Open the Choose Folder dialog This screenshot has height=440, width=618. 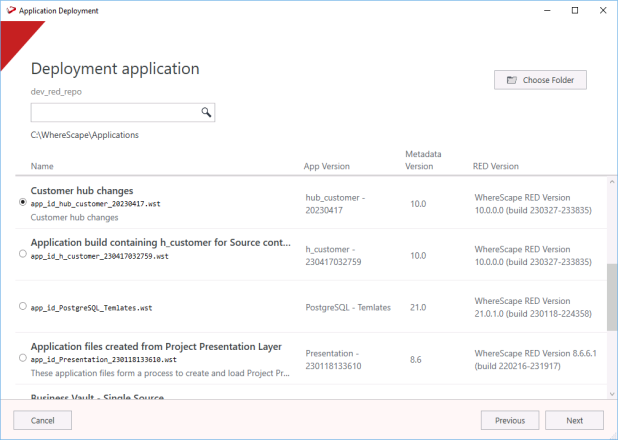(540, 80)
